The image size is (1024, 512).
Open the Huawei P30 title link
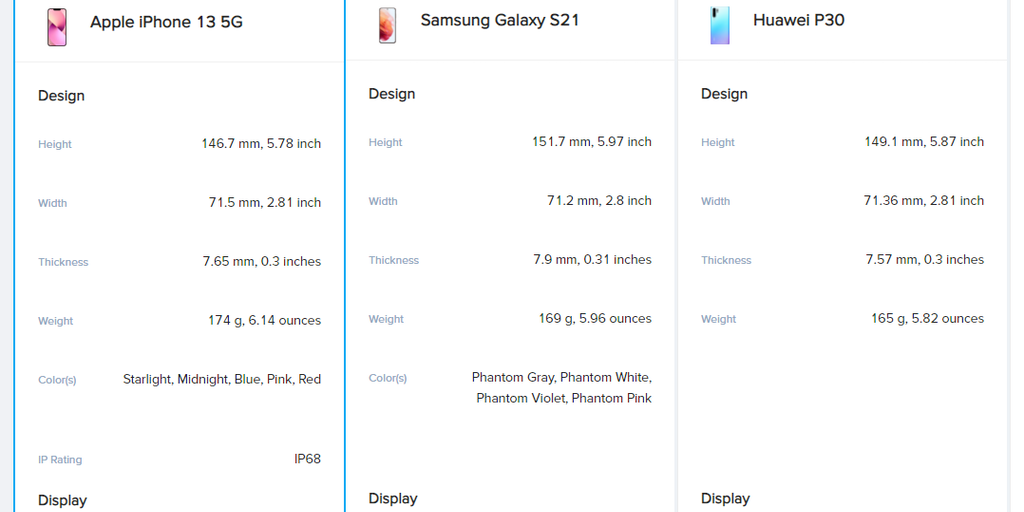point(798,20)
